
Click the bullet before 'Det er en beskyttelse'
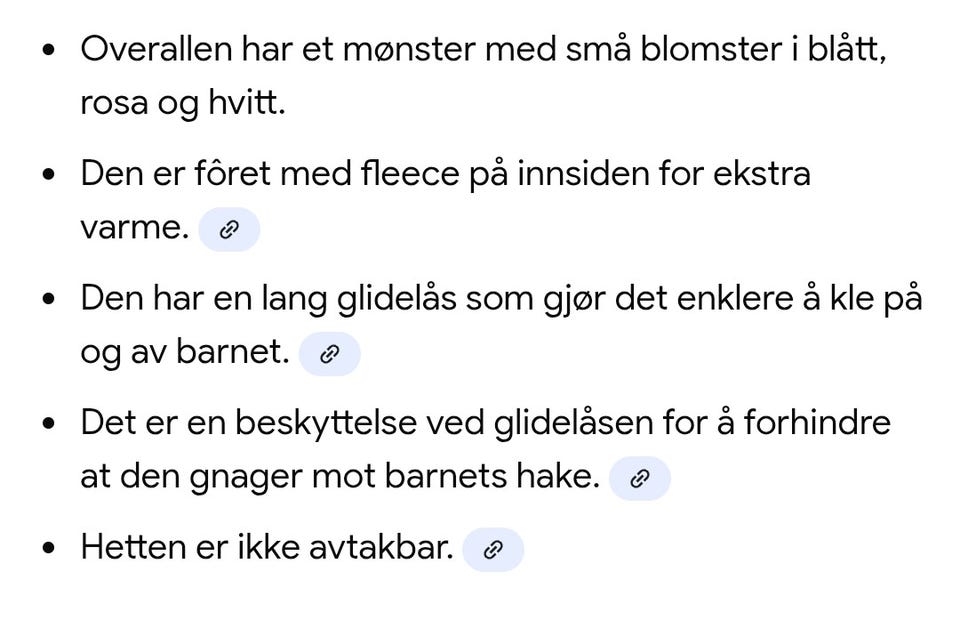pyautogui.click(x=49, y=424)
